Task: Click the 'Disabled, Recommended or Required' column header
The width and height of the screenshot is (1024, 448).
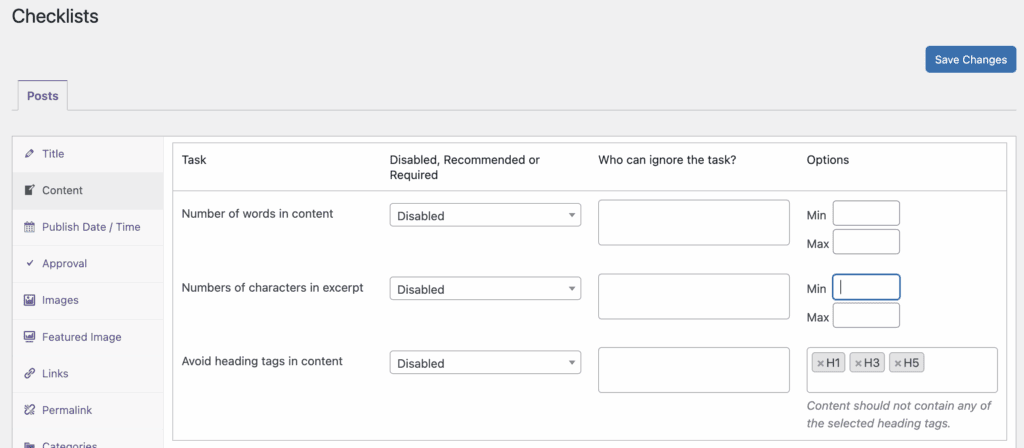Action: click(464, 167)
